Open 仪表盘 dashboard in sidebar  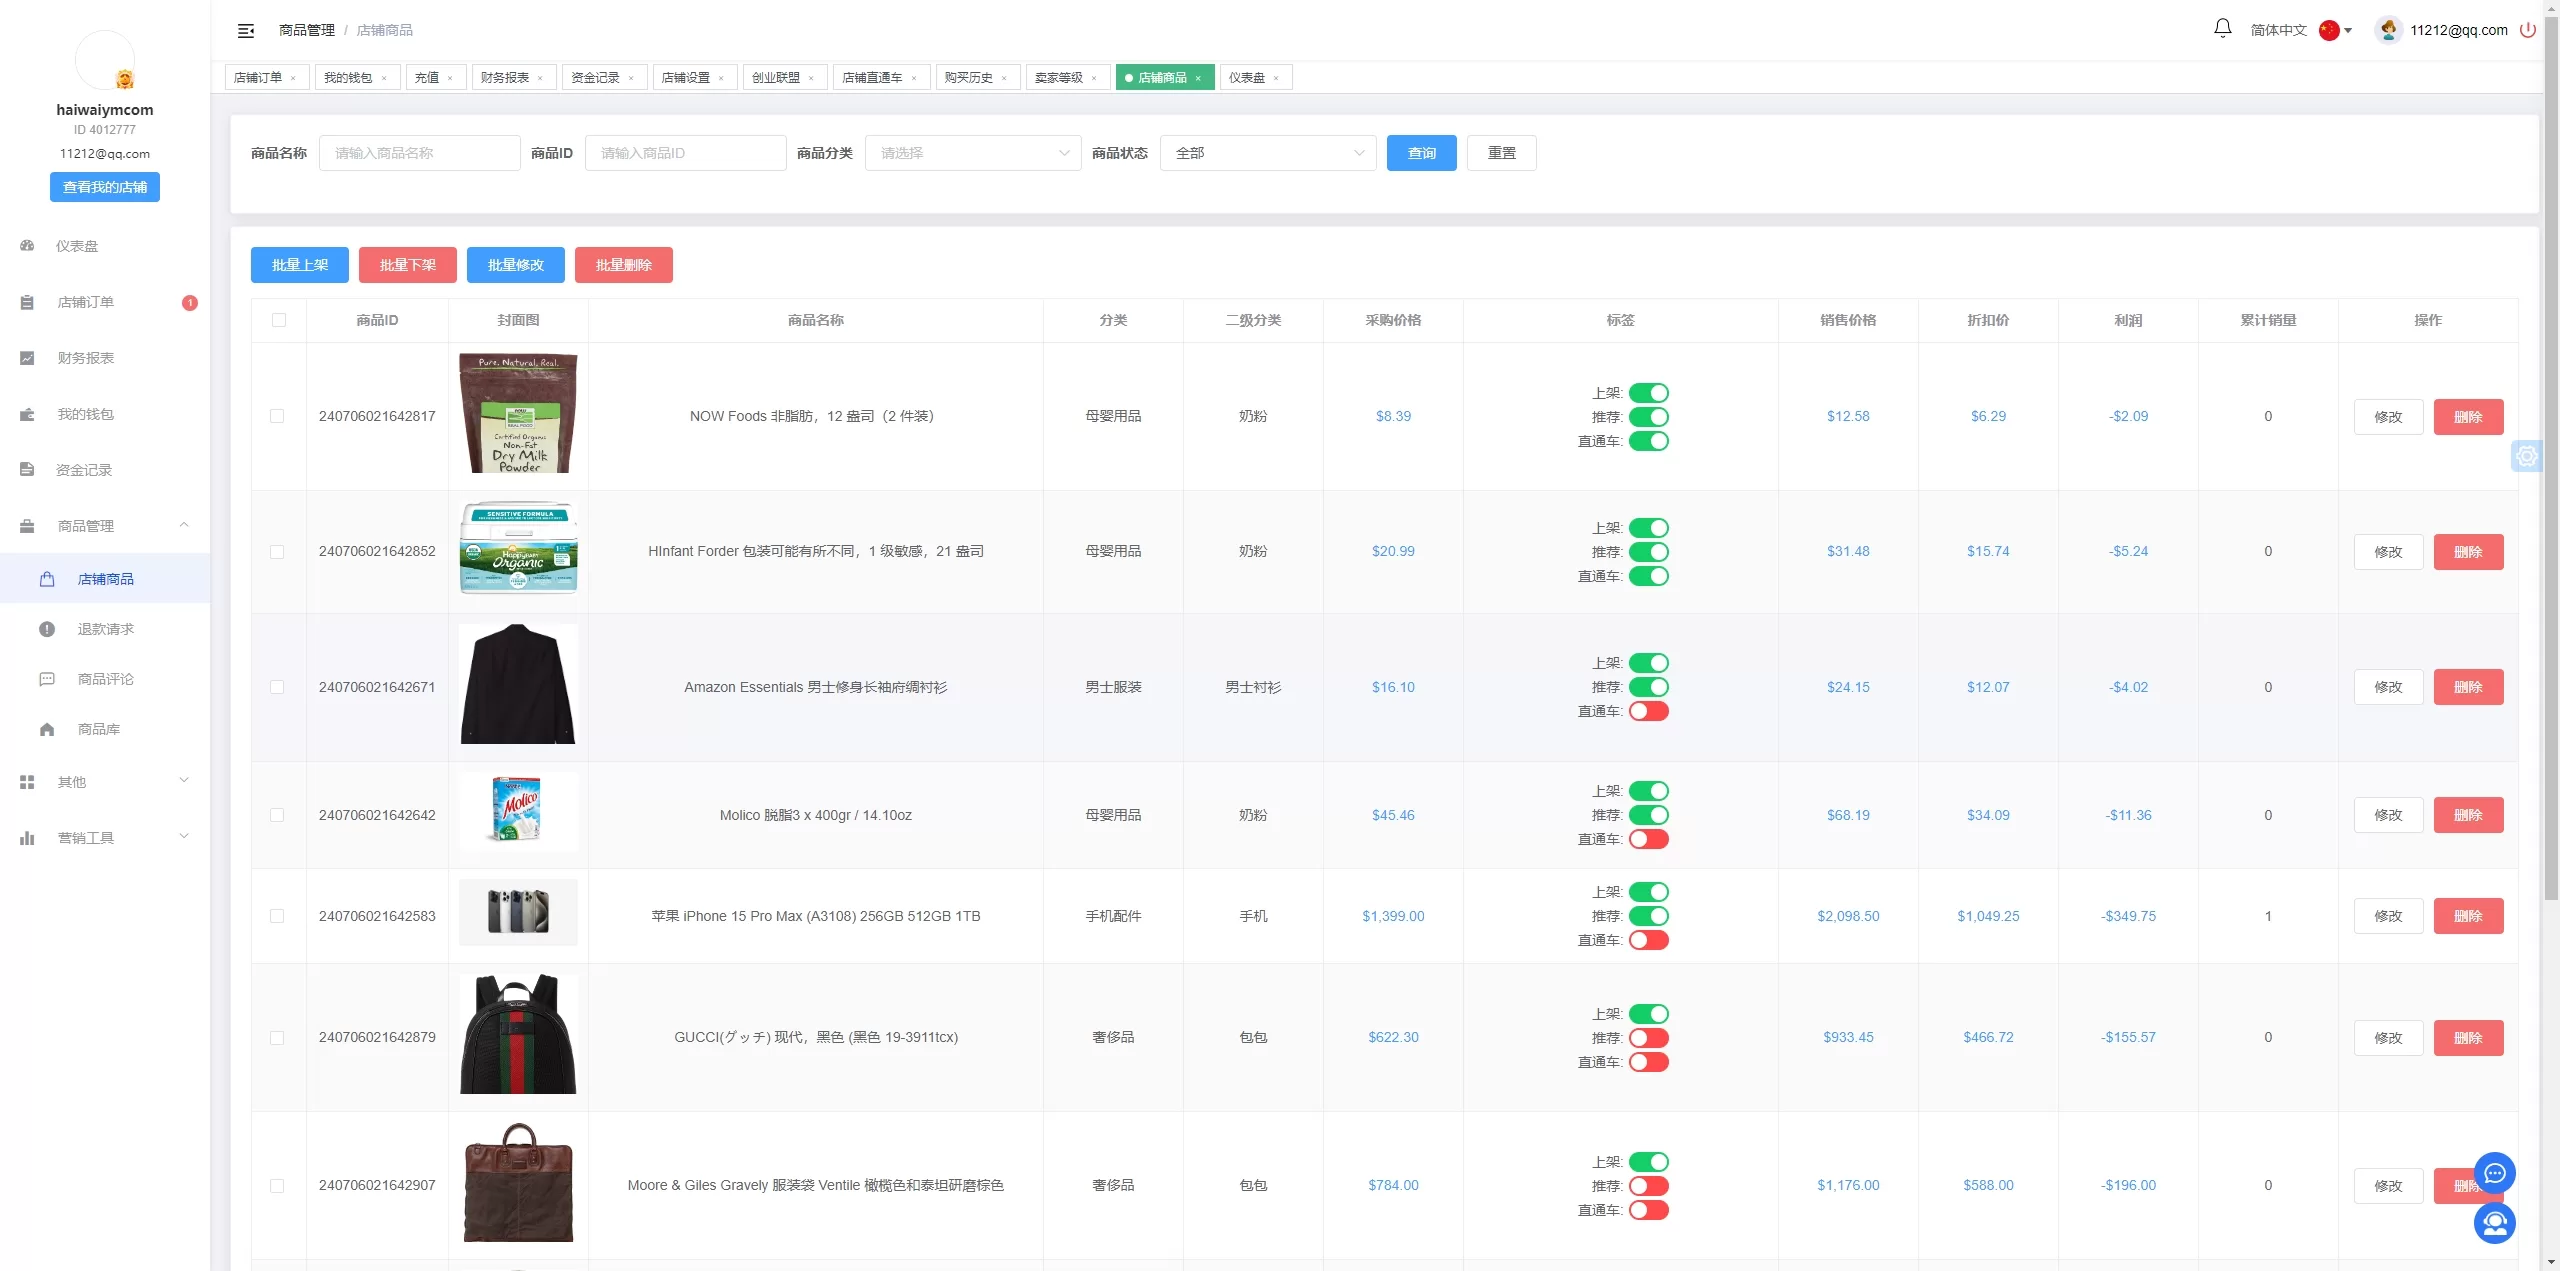pyautogui.click(x=77, y=246)
